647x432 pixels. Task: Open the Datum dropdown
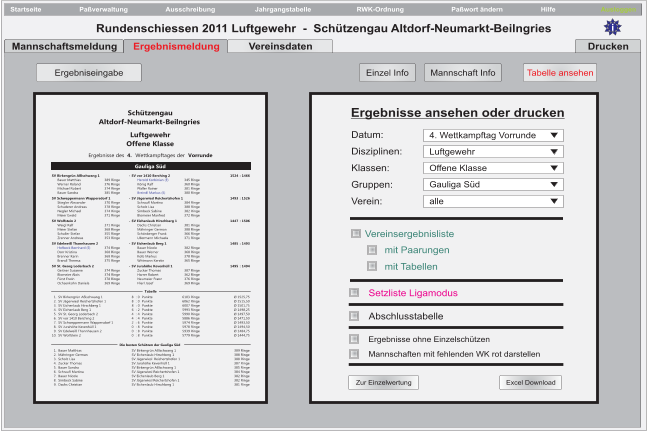click(x=493, y=135)
